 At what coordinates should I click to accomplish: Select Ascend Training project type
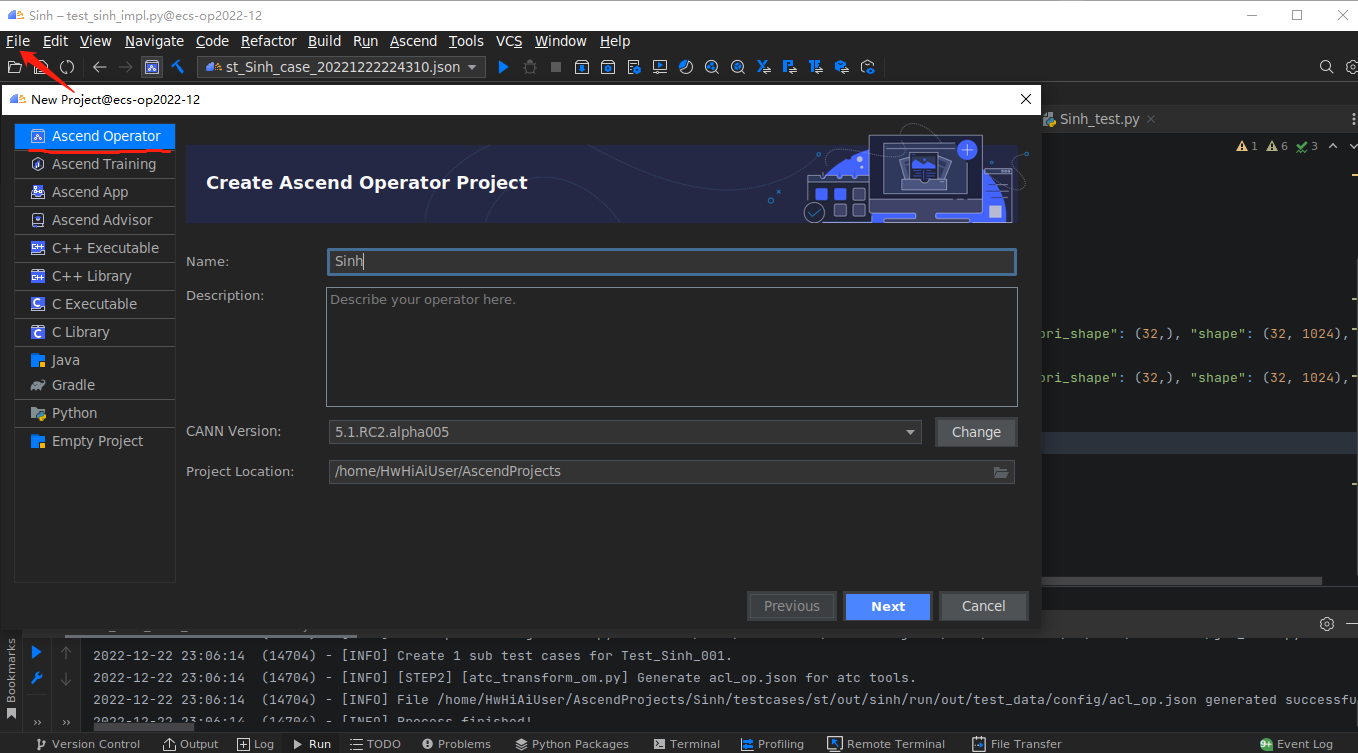click(x=95, y=164)
